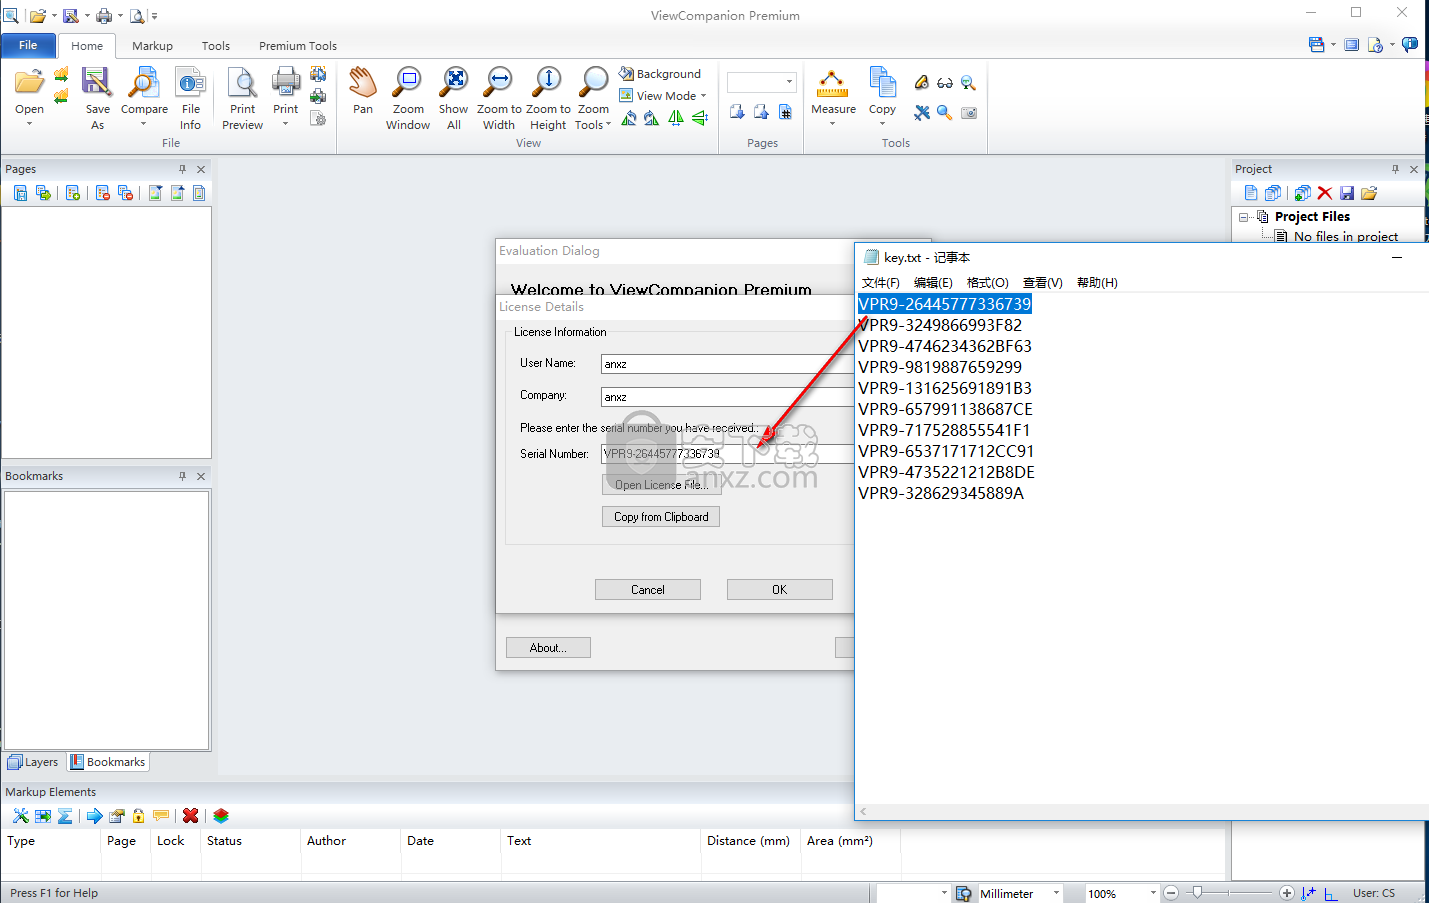Screen dimensions: 1429x903
Task: Click the rotate left icon in View group
Action: tap(629, 118)
